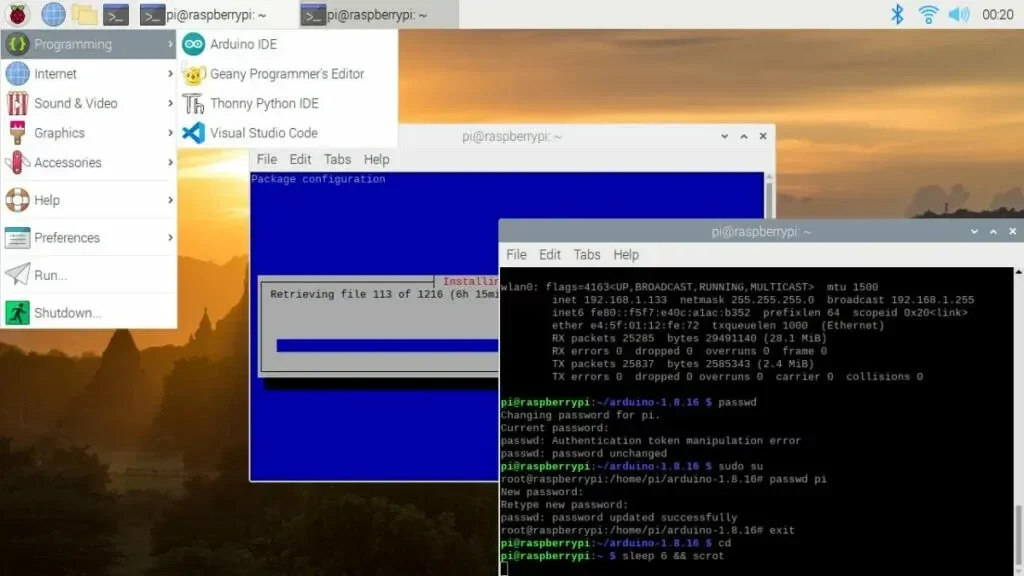
Task: Click the Geany Programmer's Editor icon
Action: [193, 74]
